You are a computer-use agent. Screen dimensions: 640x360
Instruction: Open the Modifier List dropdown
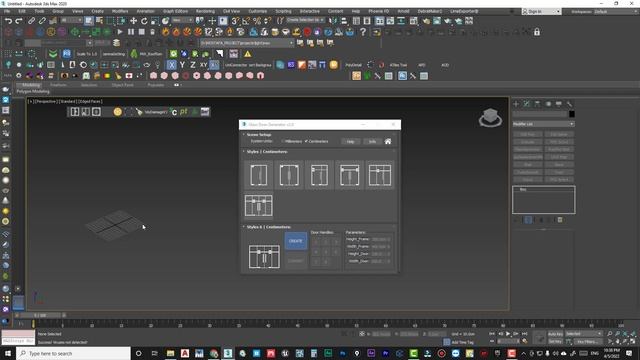point(543,124)
